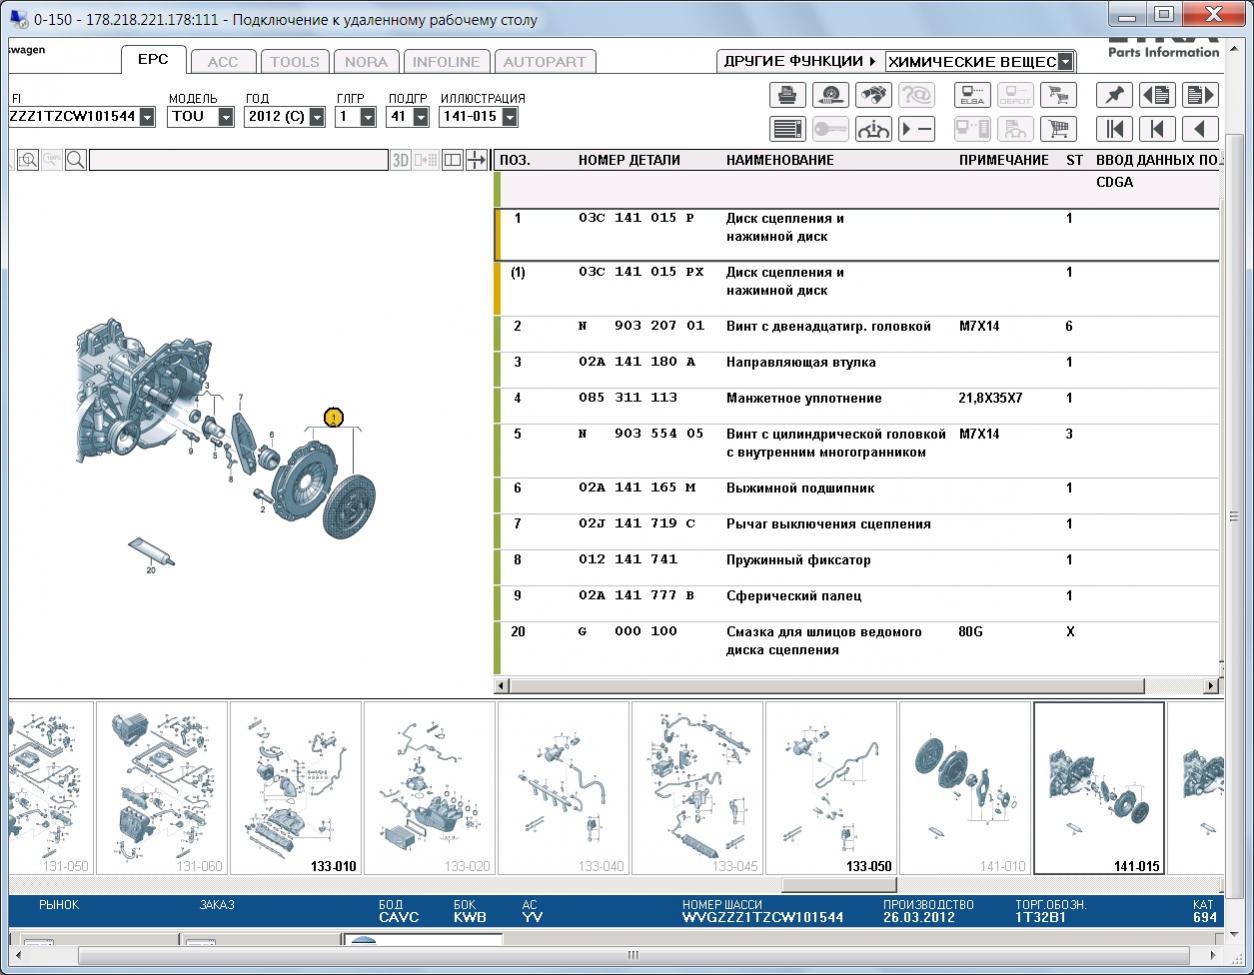Jump to first with double-bar arrow icon
Image resolution: width=1254 pixels, height=975 pixels.
click(x=1114, y=129)
